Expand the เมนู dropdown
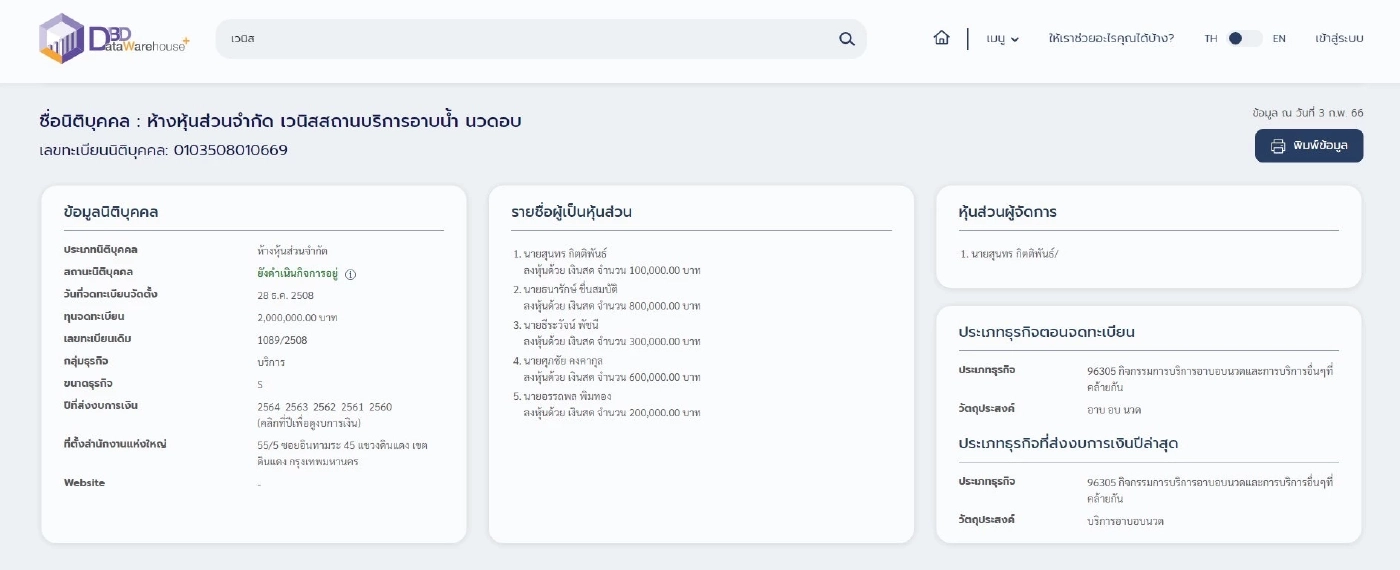 1001,39
